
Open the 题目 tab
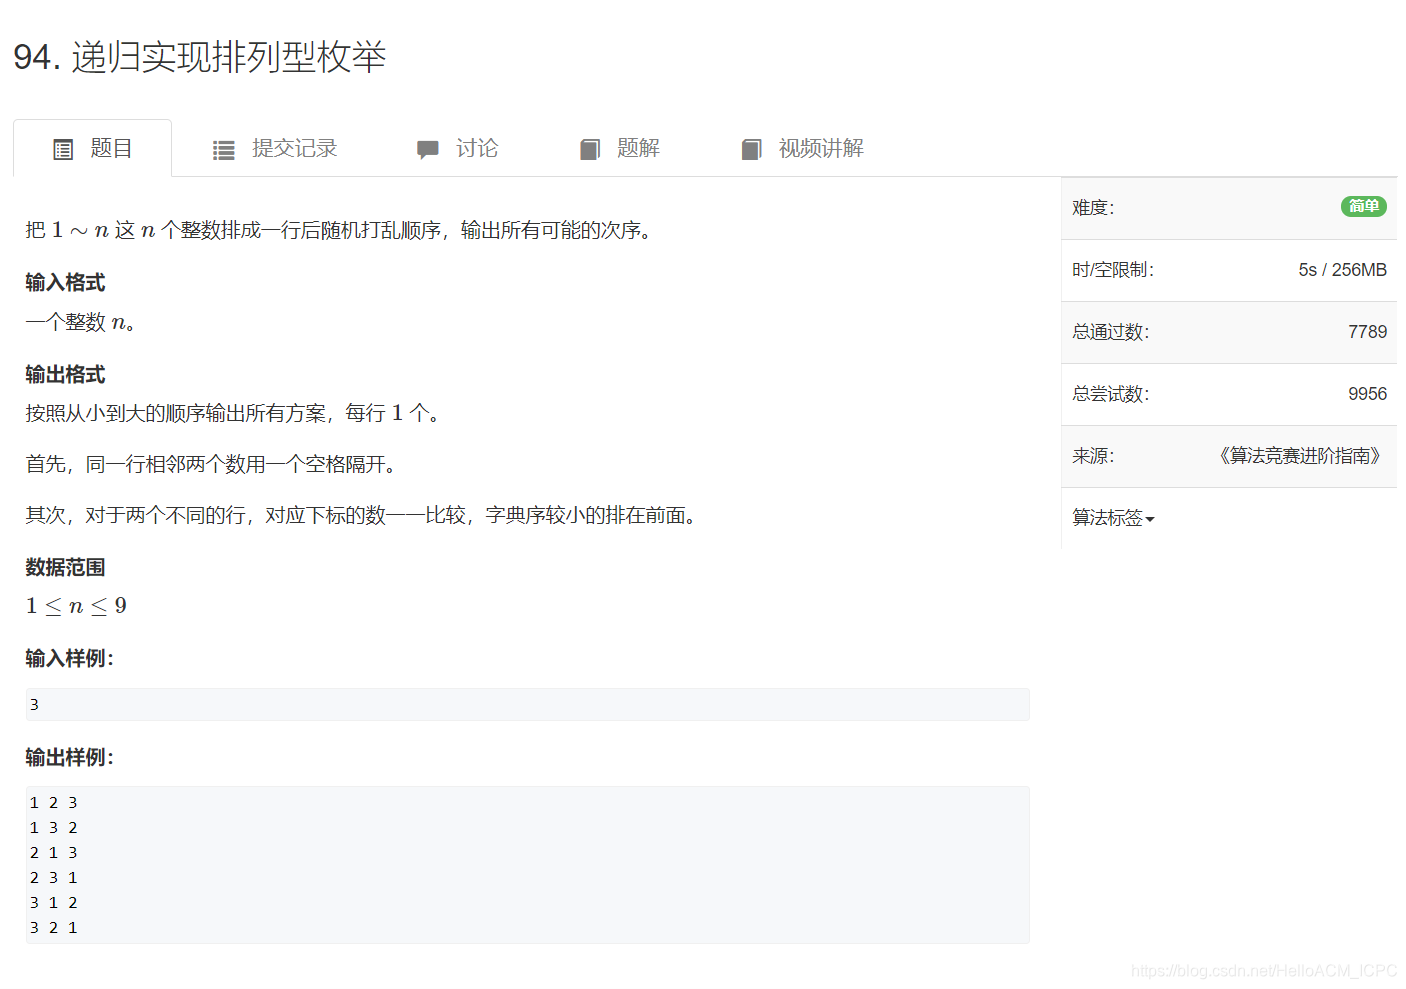pyautogui.click(x=92, y=148)
